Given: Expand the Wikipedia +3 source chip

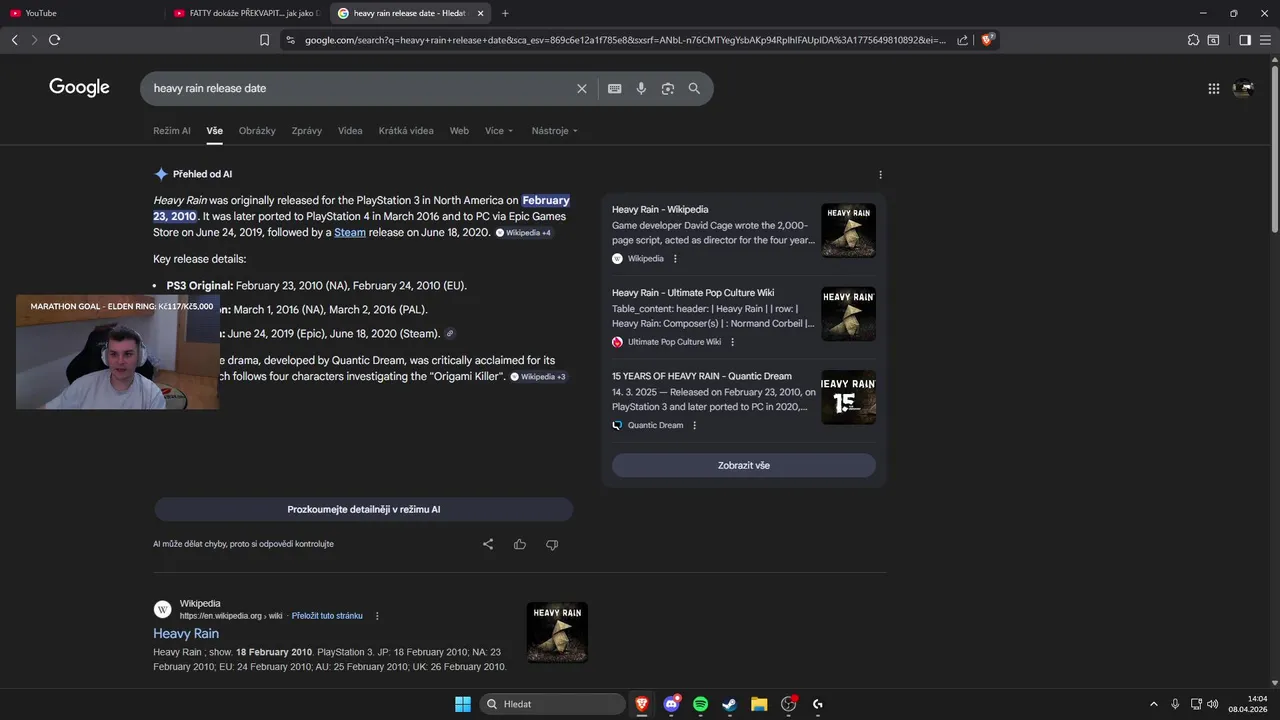Looking at the screenshot, I should coord(539,377).
